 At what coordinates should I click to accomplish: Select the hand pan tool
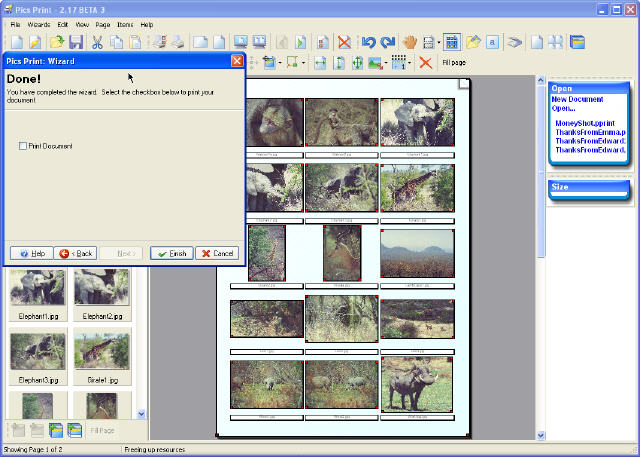[x=410, y=42]
